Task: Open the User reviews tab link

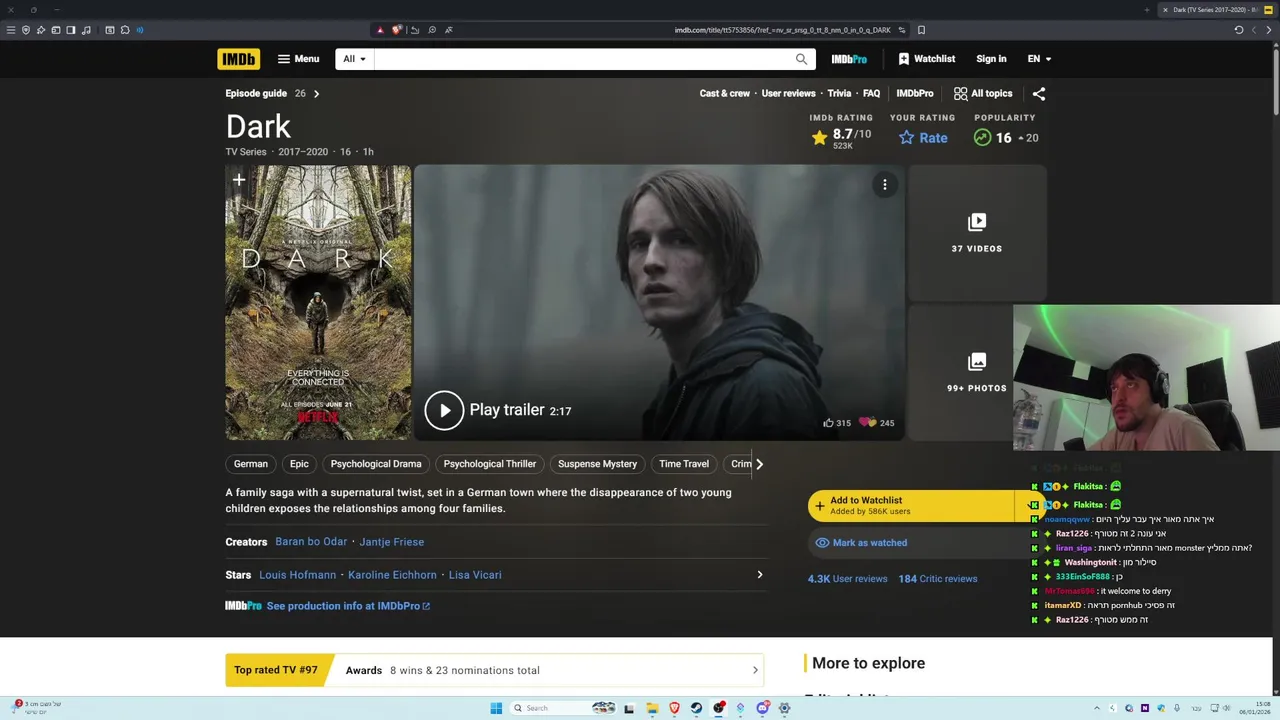Action: pos(789,93)
